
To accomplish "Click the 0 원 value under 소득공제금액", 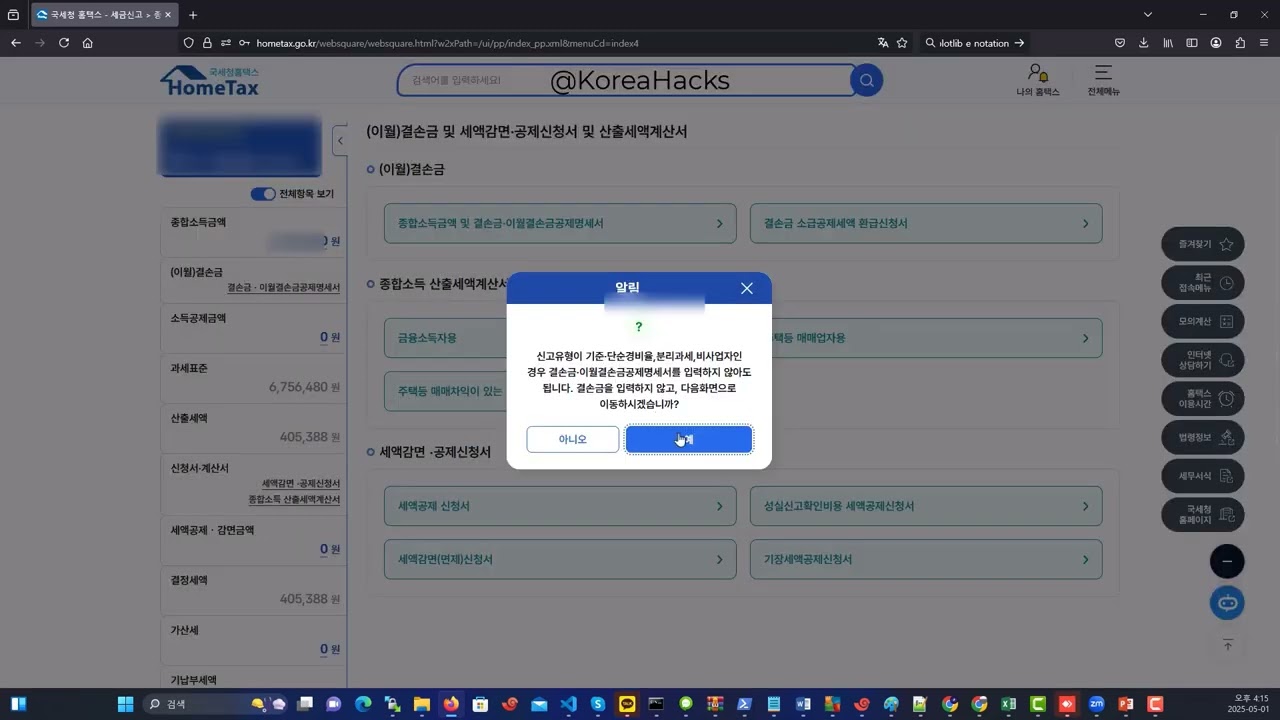I will [x=330, y=337].
